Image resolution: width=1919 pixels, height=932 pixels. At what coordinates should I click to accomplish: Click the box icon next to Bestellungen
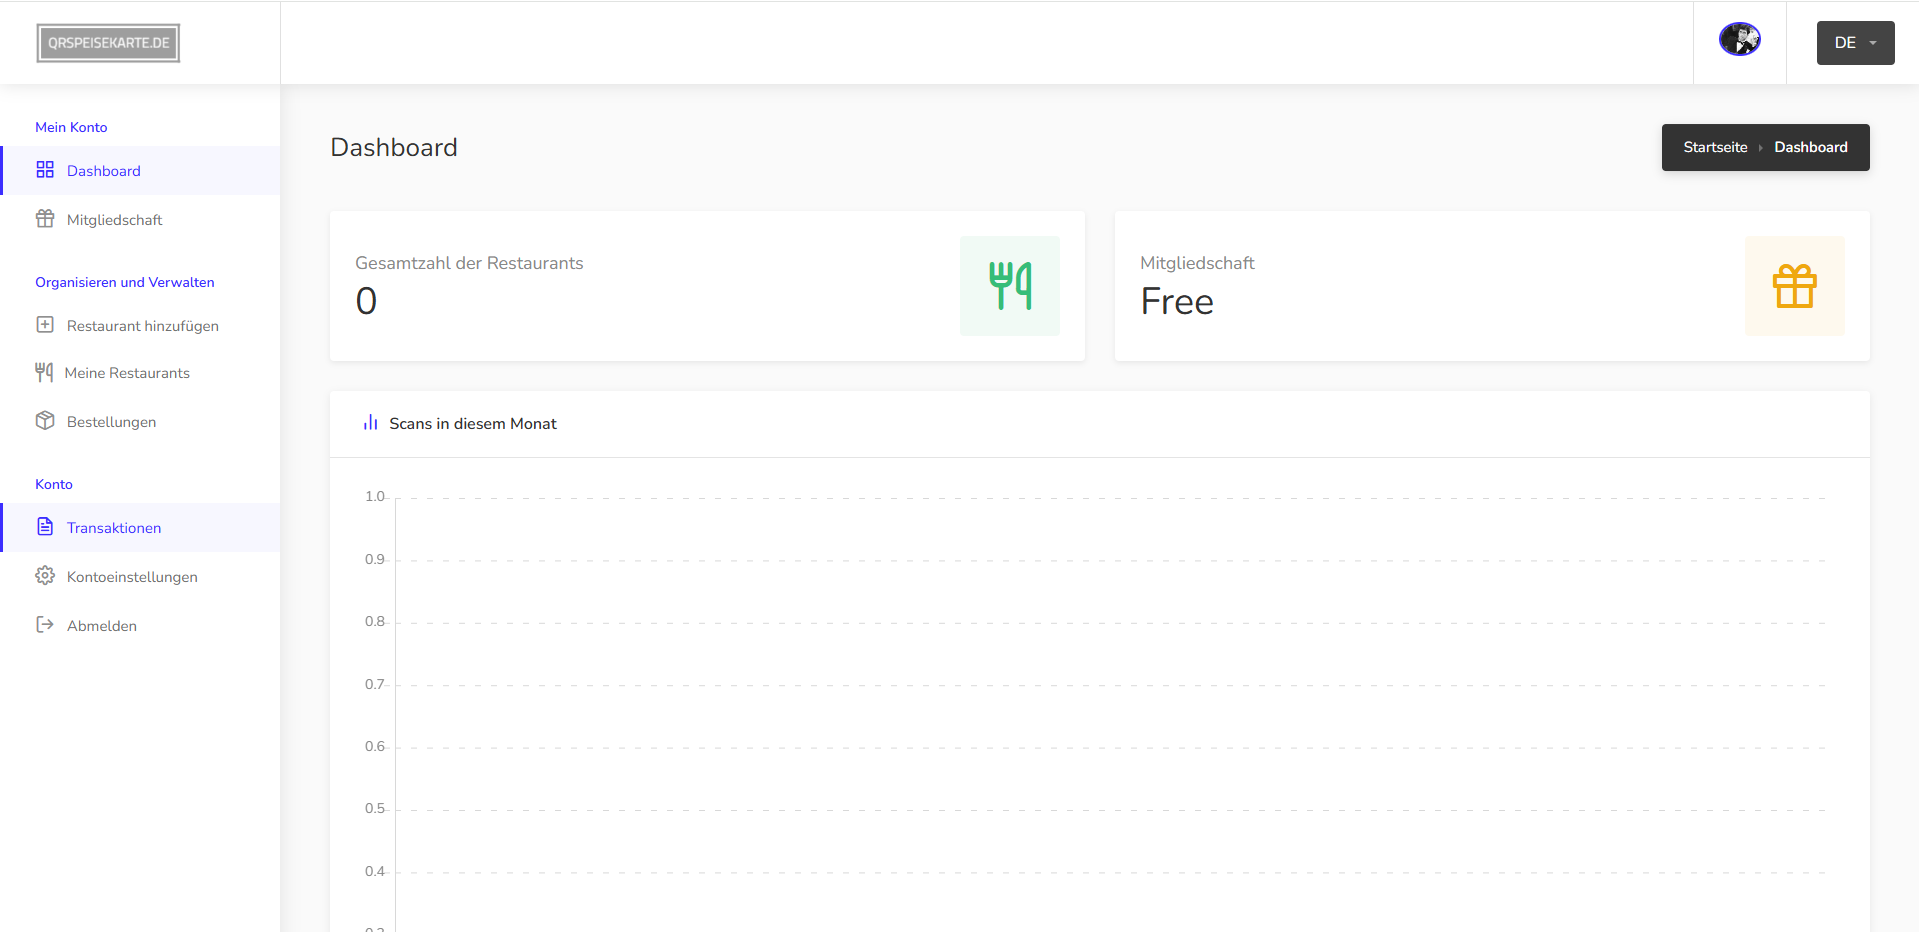point(45,421)
